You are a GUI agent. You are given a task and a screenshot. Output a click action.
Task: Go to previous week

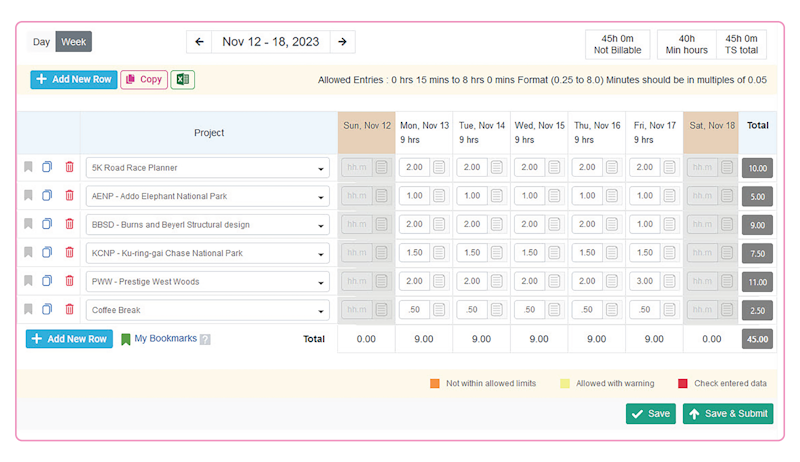click(x=199, y=42)
